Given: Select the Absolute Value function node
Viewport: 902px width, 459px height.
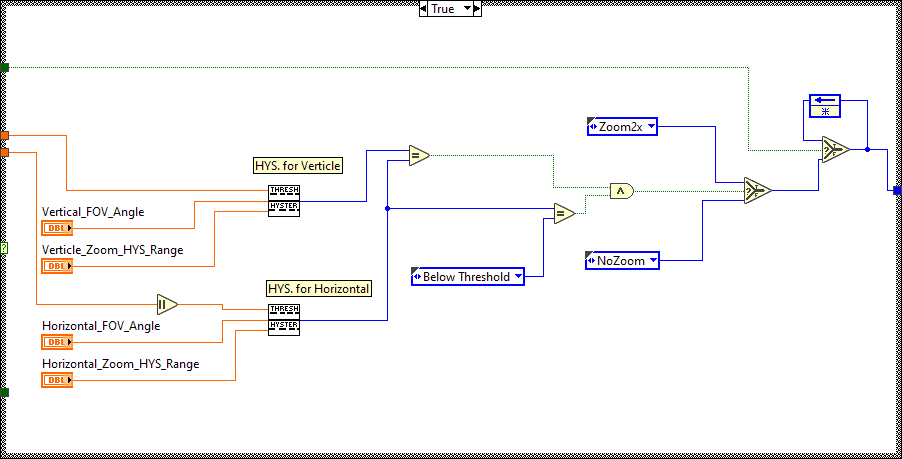Looking at the screenshot, I should (x=166, y=304).
